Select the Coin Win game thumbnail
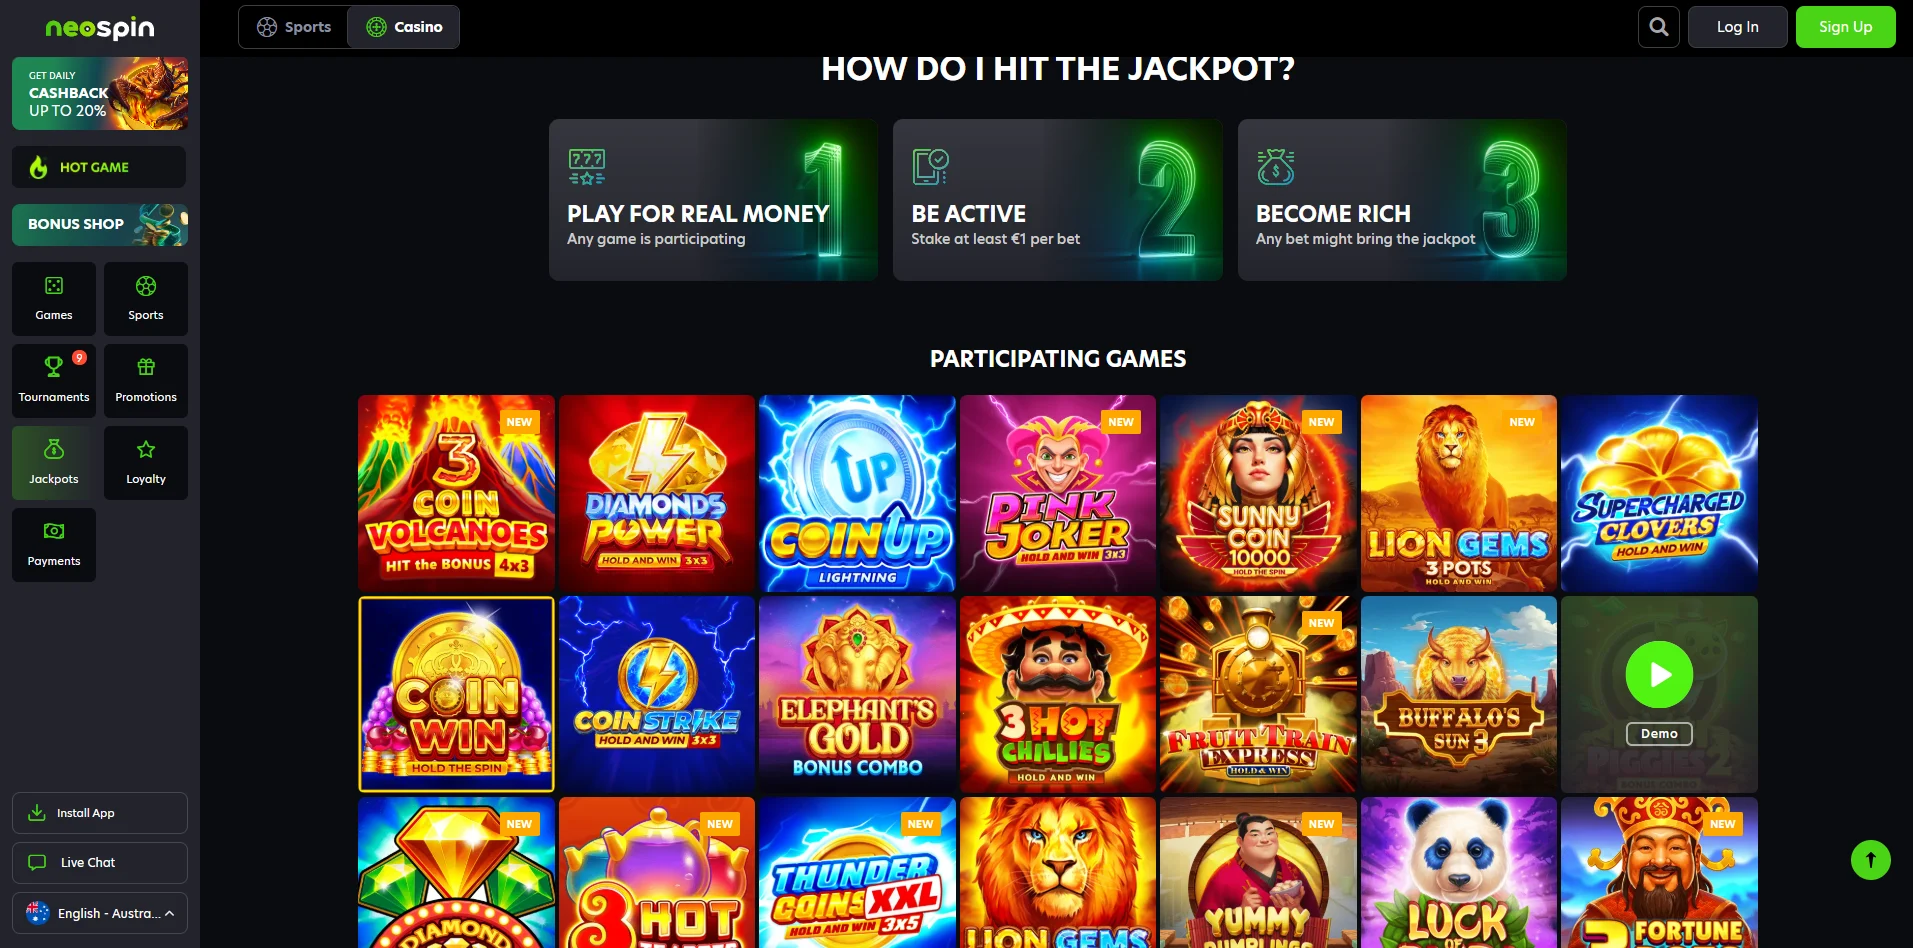Screen dimensions: 1913x948 (456, 694)
